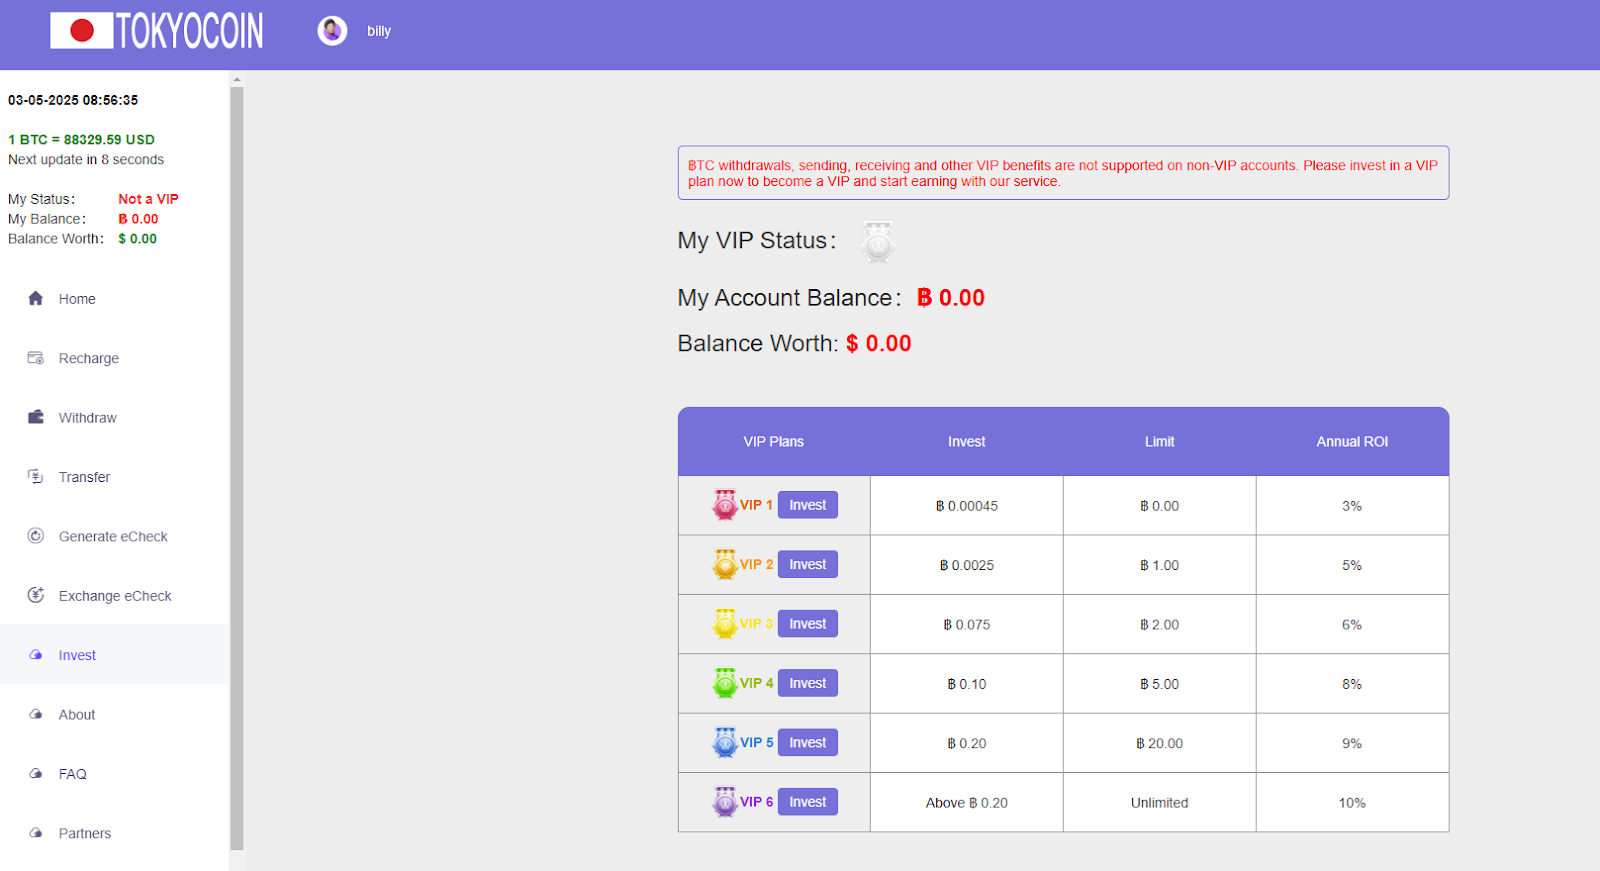Click the VIP 2 orange medal icon

coord(725,564)
